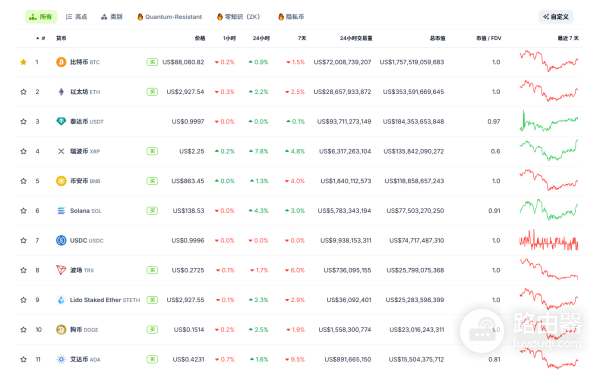Sort by total market cap header
600x371 pixels.
pos(437,38)
